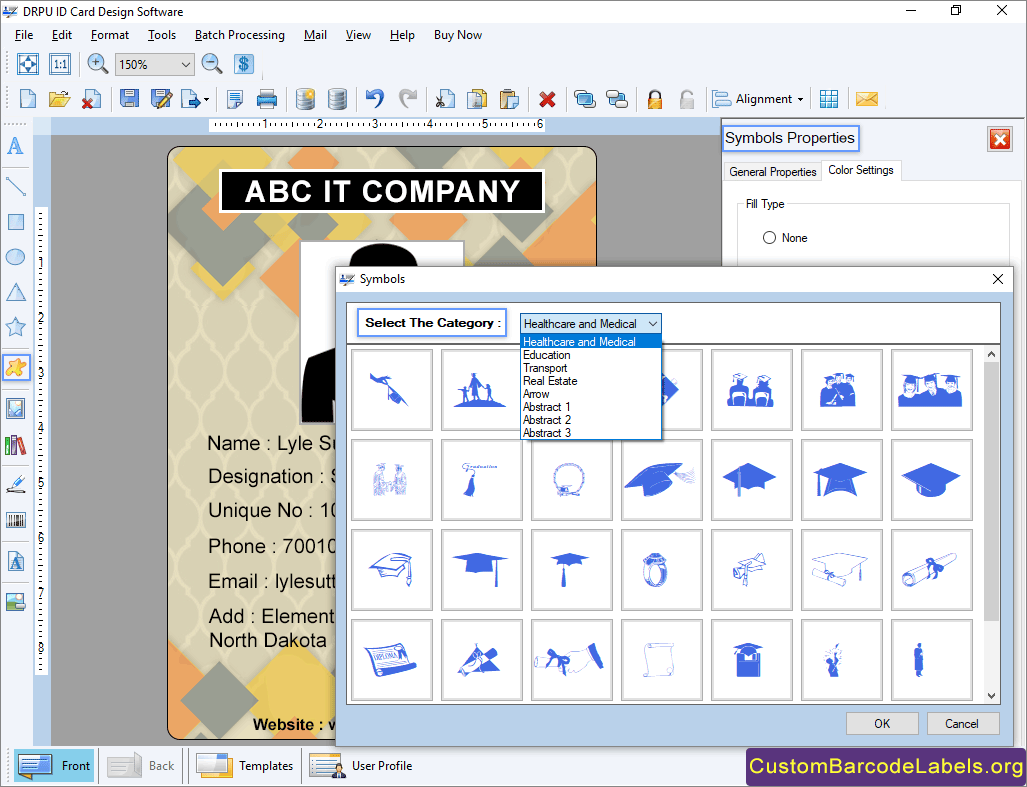The image size is (1027, 787).
Task: Click scroll down arrow in symbols list
Action: tap(991, 696)
